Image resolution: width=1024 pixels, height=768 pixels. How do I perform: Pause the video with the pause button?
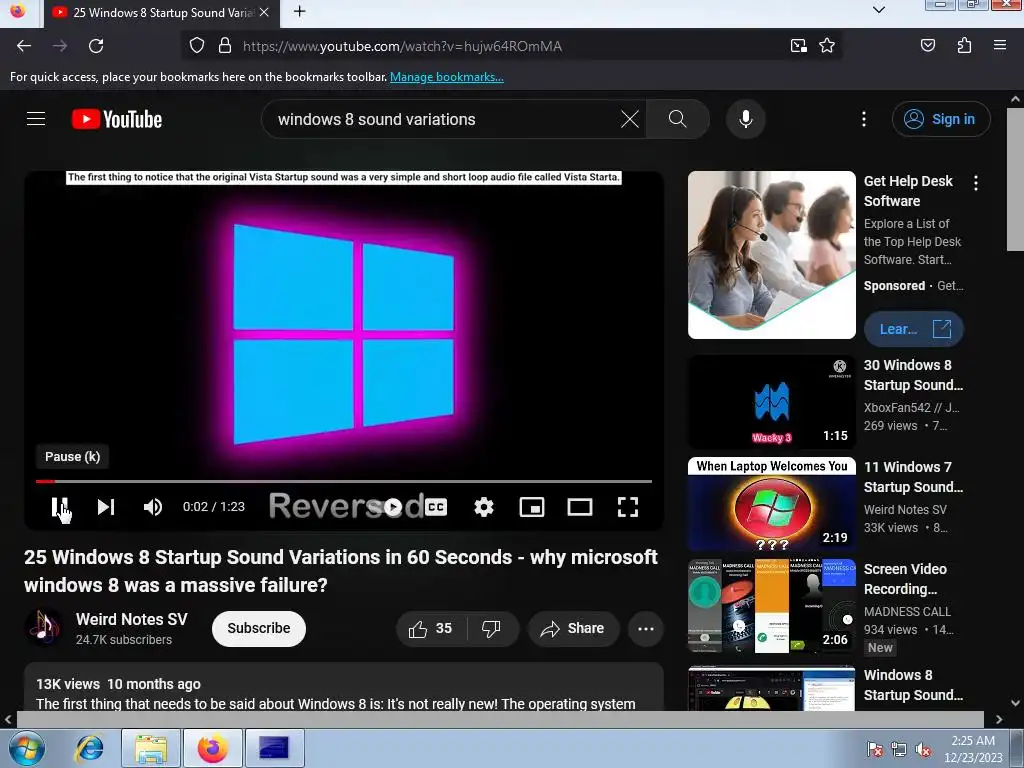point(59,507)
